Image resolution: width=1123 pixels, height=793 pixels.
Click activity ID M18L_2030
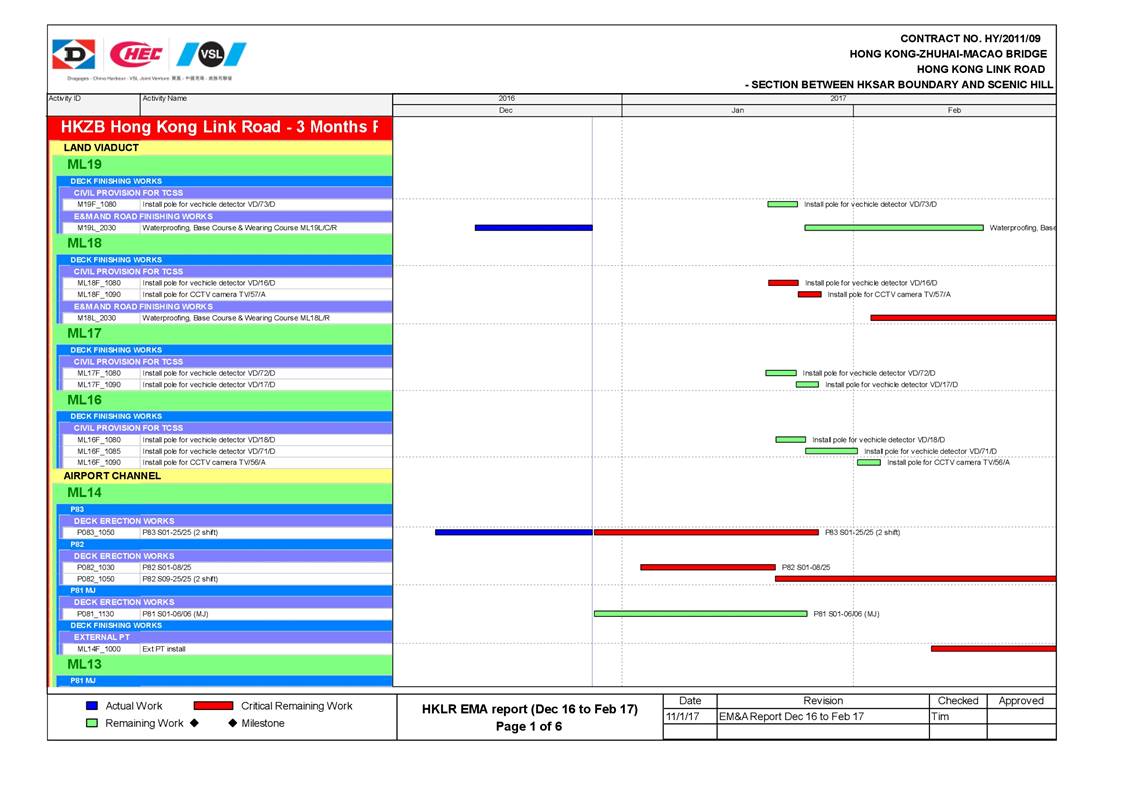coord(97,318)
